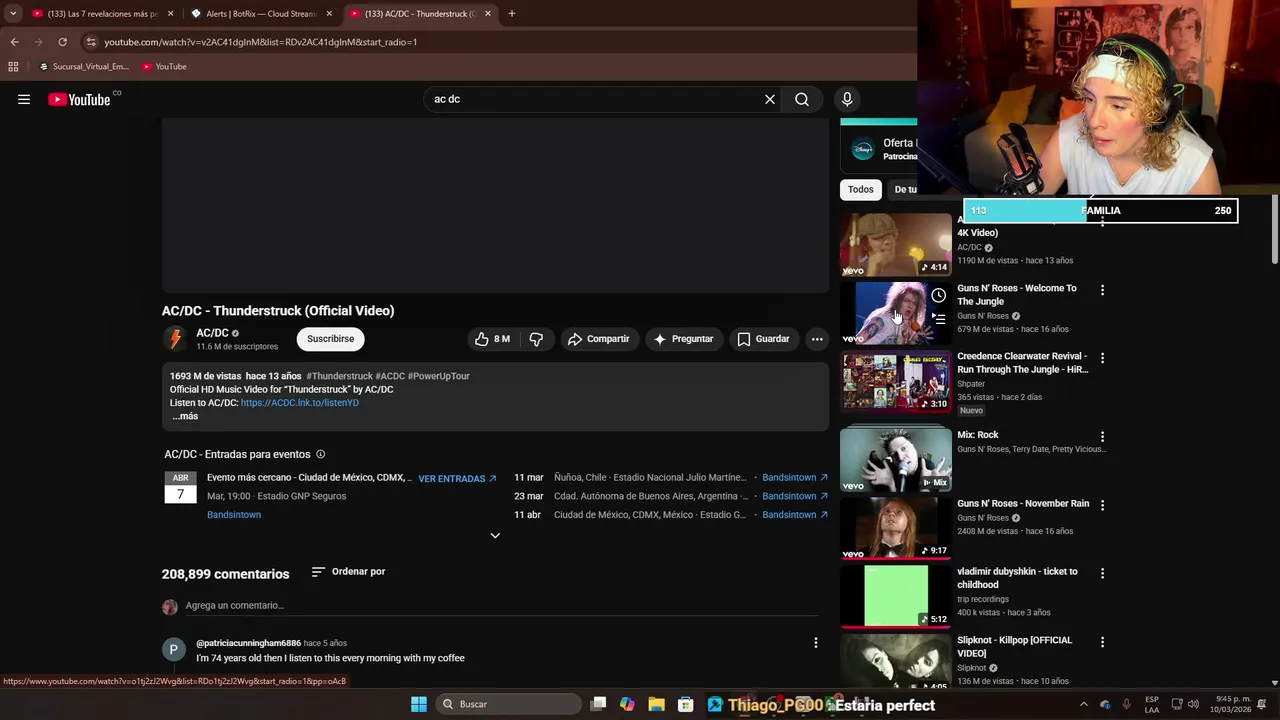
Task: Close the Alerts BotRix tab
Action: pos(329,14)
